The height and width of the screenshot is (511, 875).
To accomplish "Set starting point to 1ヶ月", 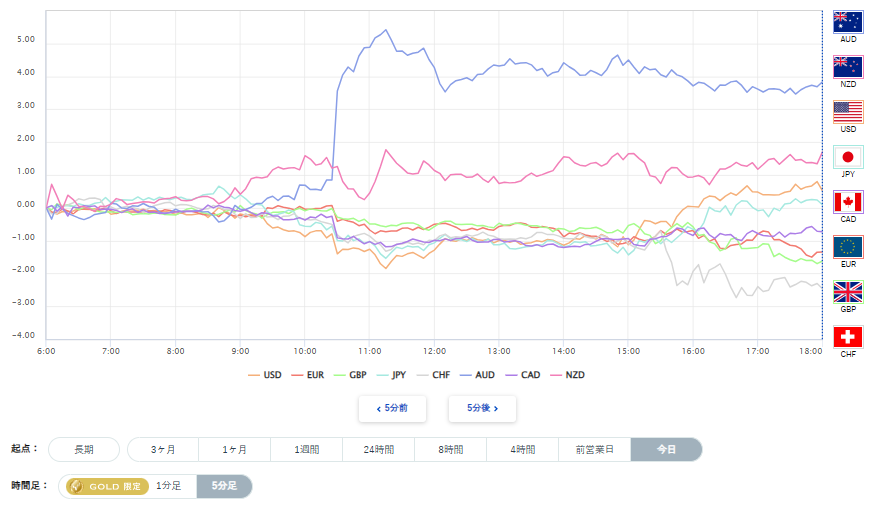I will click(x=234, y=450).
